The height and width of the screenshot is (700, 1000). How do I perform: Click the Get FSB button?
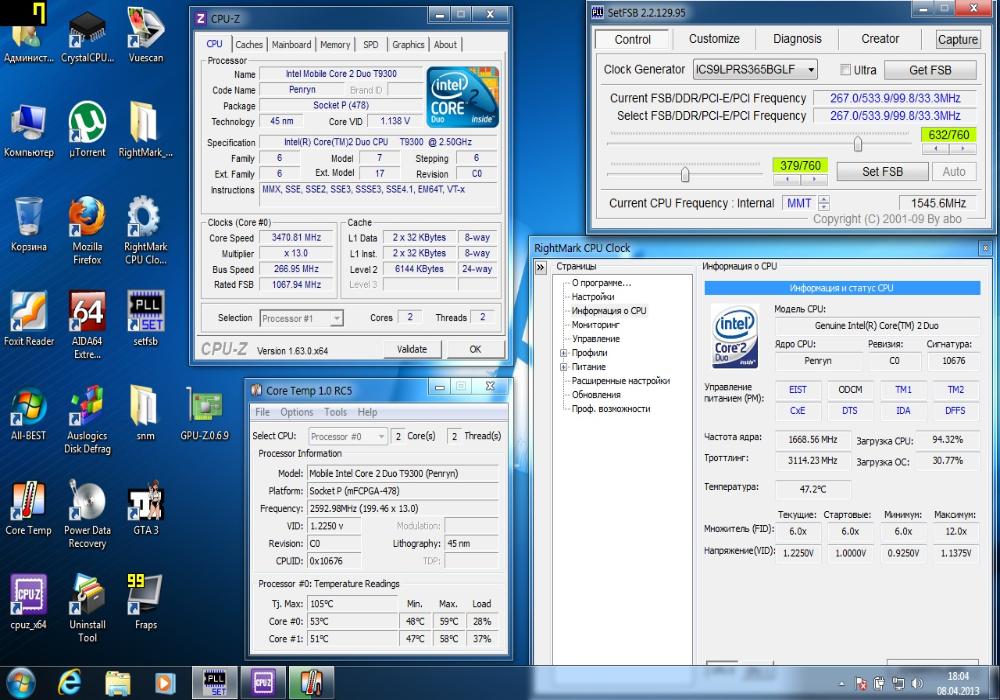coord(930,70)
